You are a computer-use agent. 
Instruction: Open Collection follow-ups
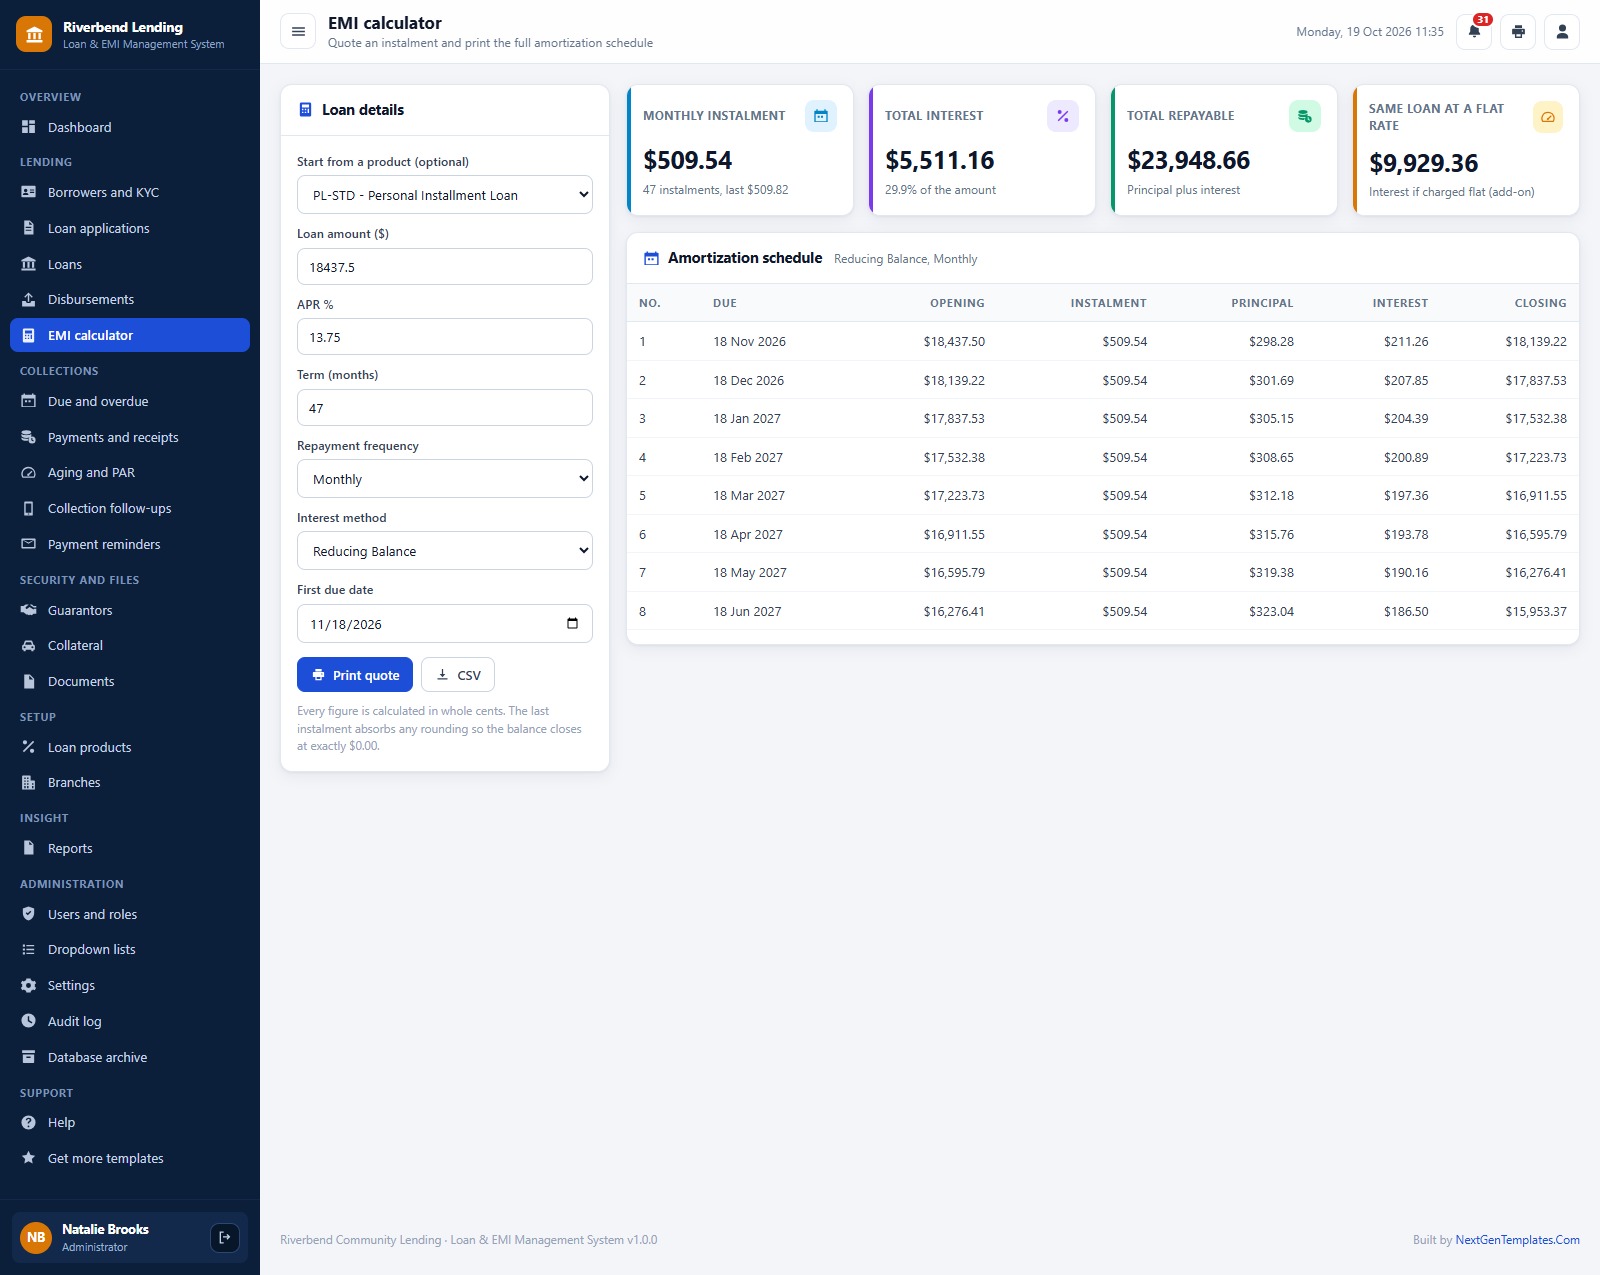pos(130,508)
